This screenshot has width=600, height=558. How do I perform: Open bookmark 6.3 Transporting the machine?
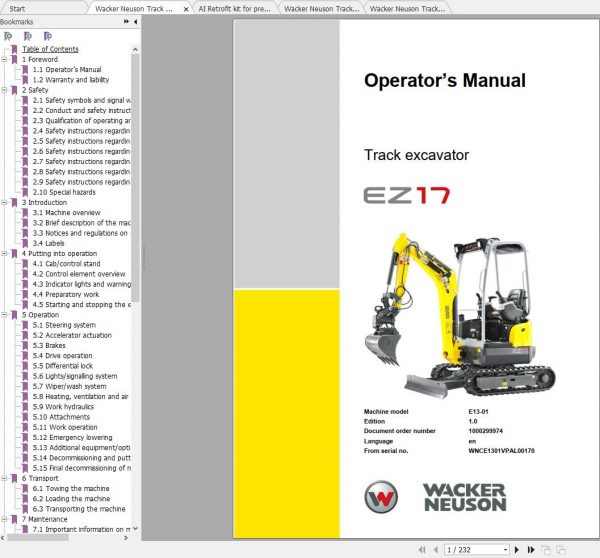79,509
